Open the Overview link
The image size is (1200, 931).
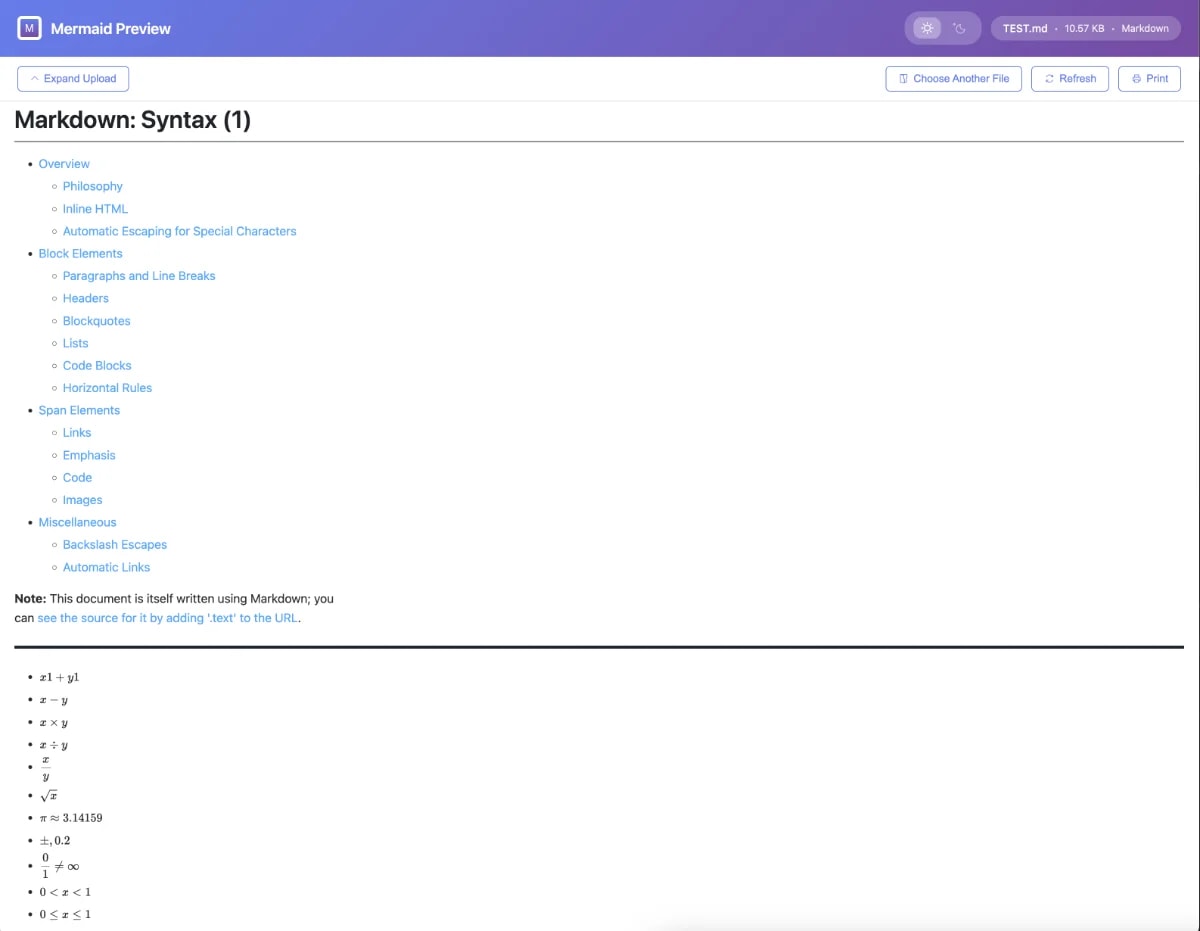[64, 164]
